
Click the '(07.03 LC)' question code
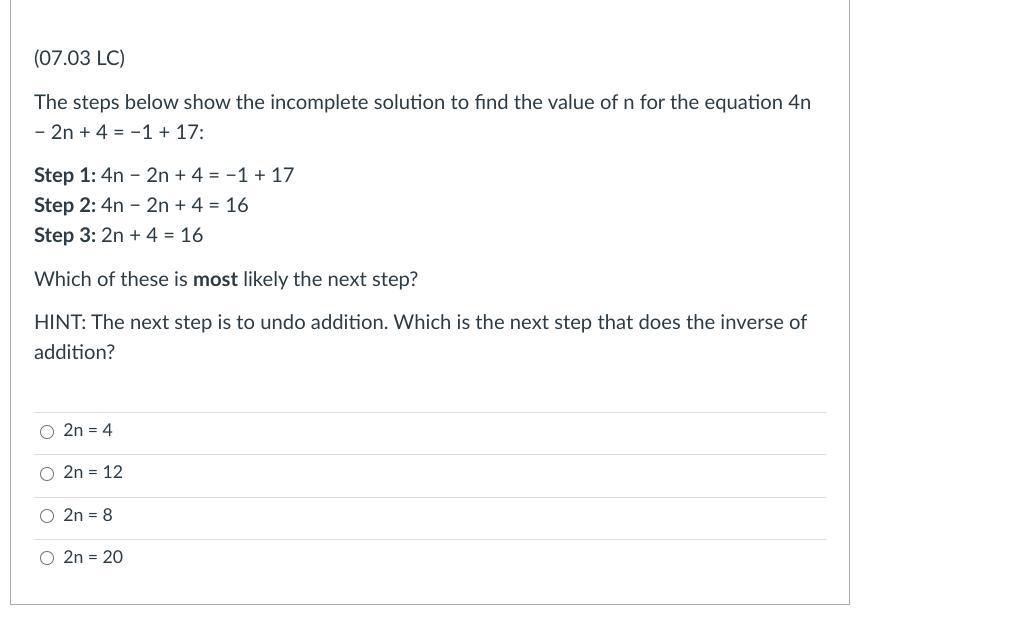(x=79, y=58)
